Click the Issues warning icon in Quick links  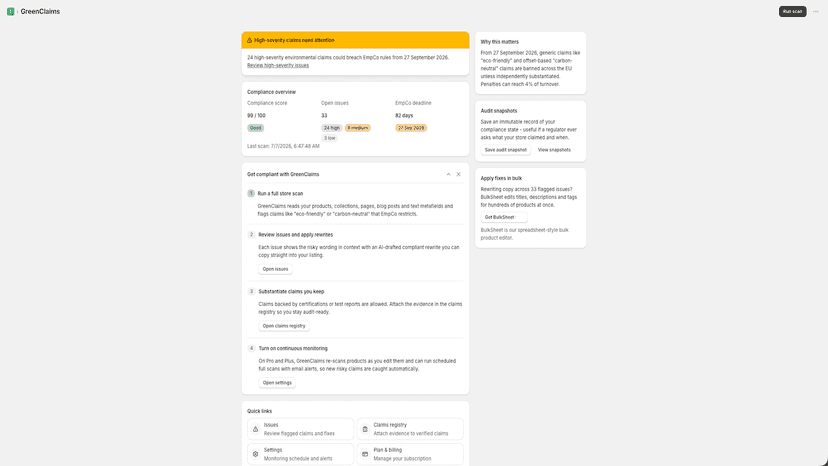click(x=256, y=429)
